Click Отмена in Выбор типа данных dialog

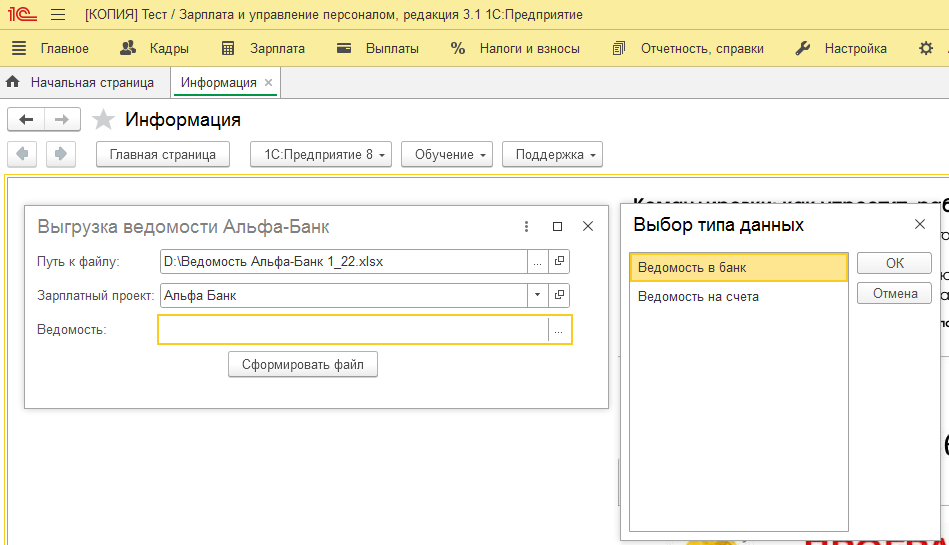pyautogui.click(x=895, y=293)
